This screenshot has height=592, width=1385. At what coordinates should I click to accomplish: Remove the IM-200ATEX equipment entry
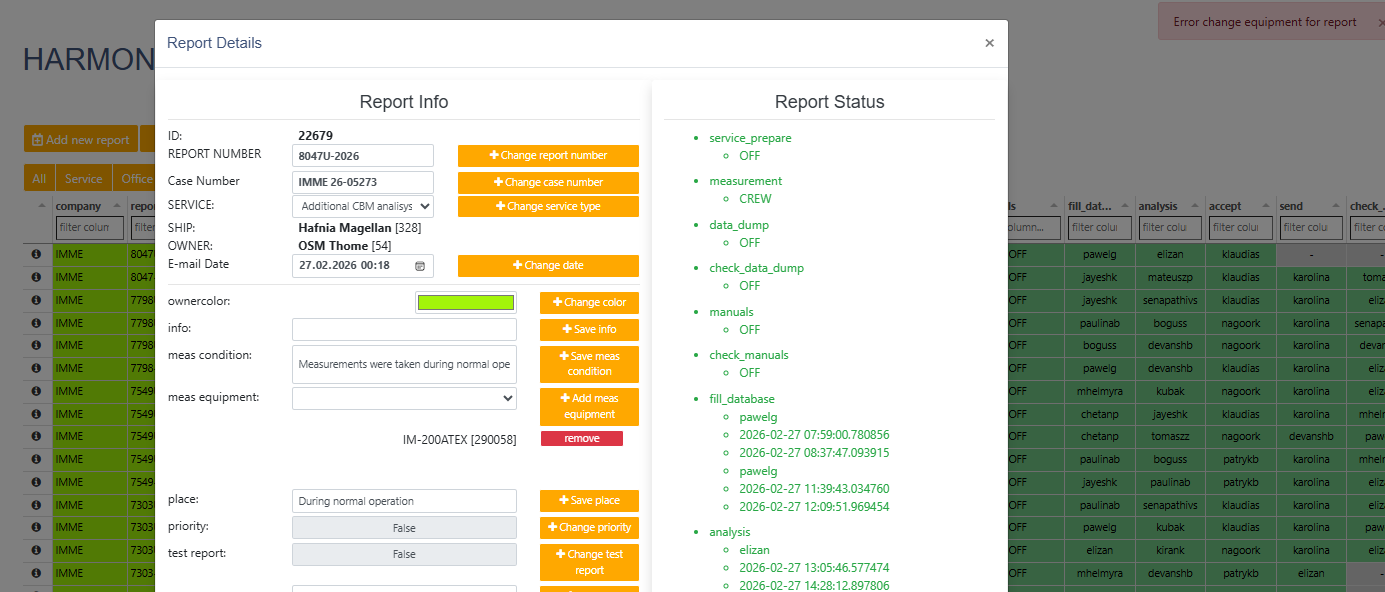click(581, 439)
